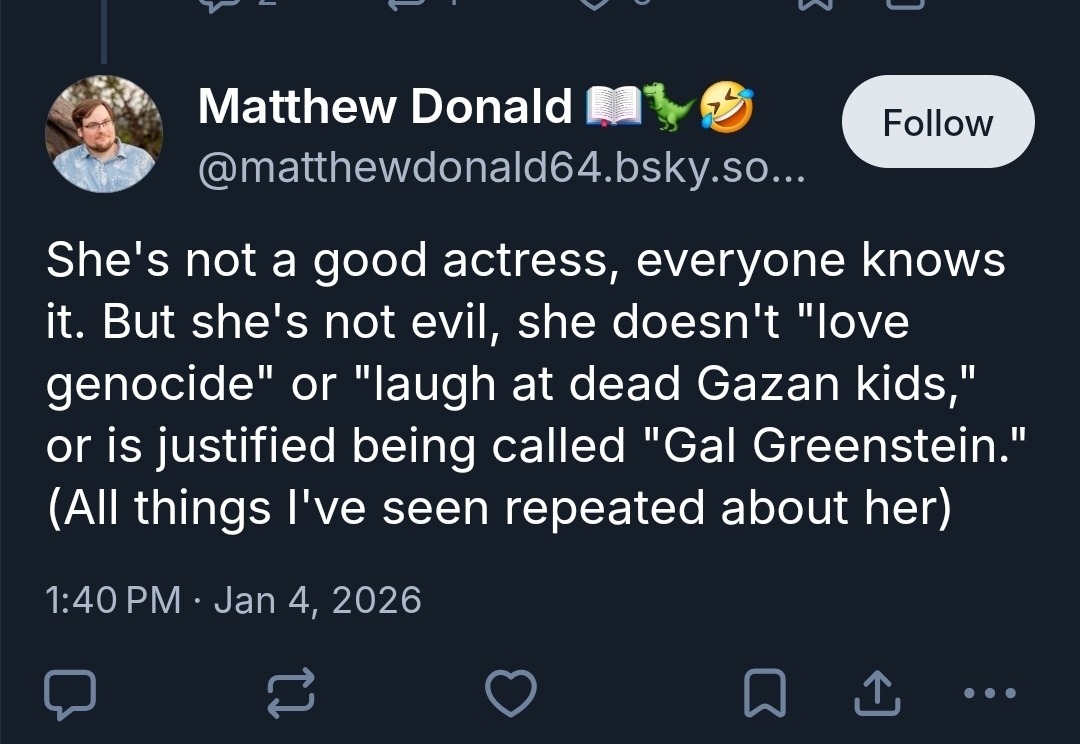Viewport: 1080px width, 744px height.
Task: Click the green dinosaur emoji in the name
Action: click(x=666, y=105)
